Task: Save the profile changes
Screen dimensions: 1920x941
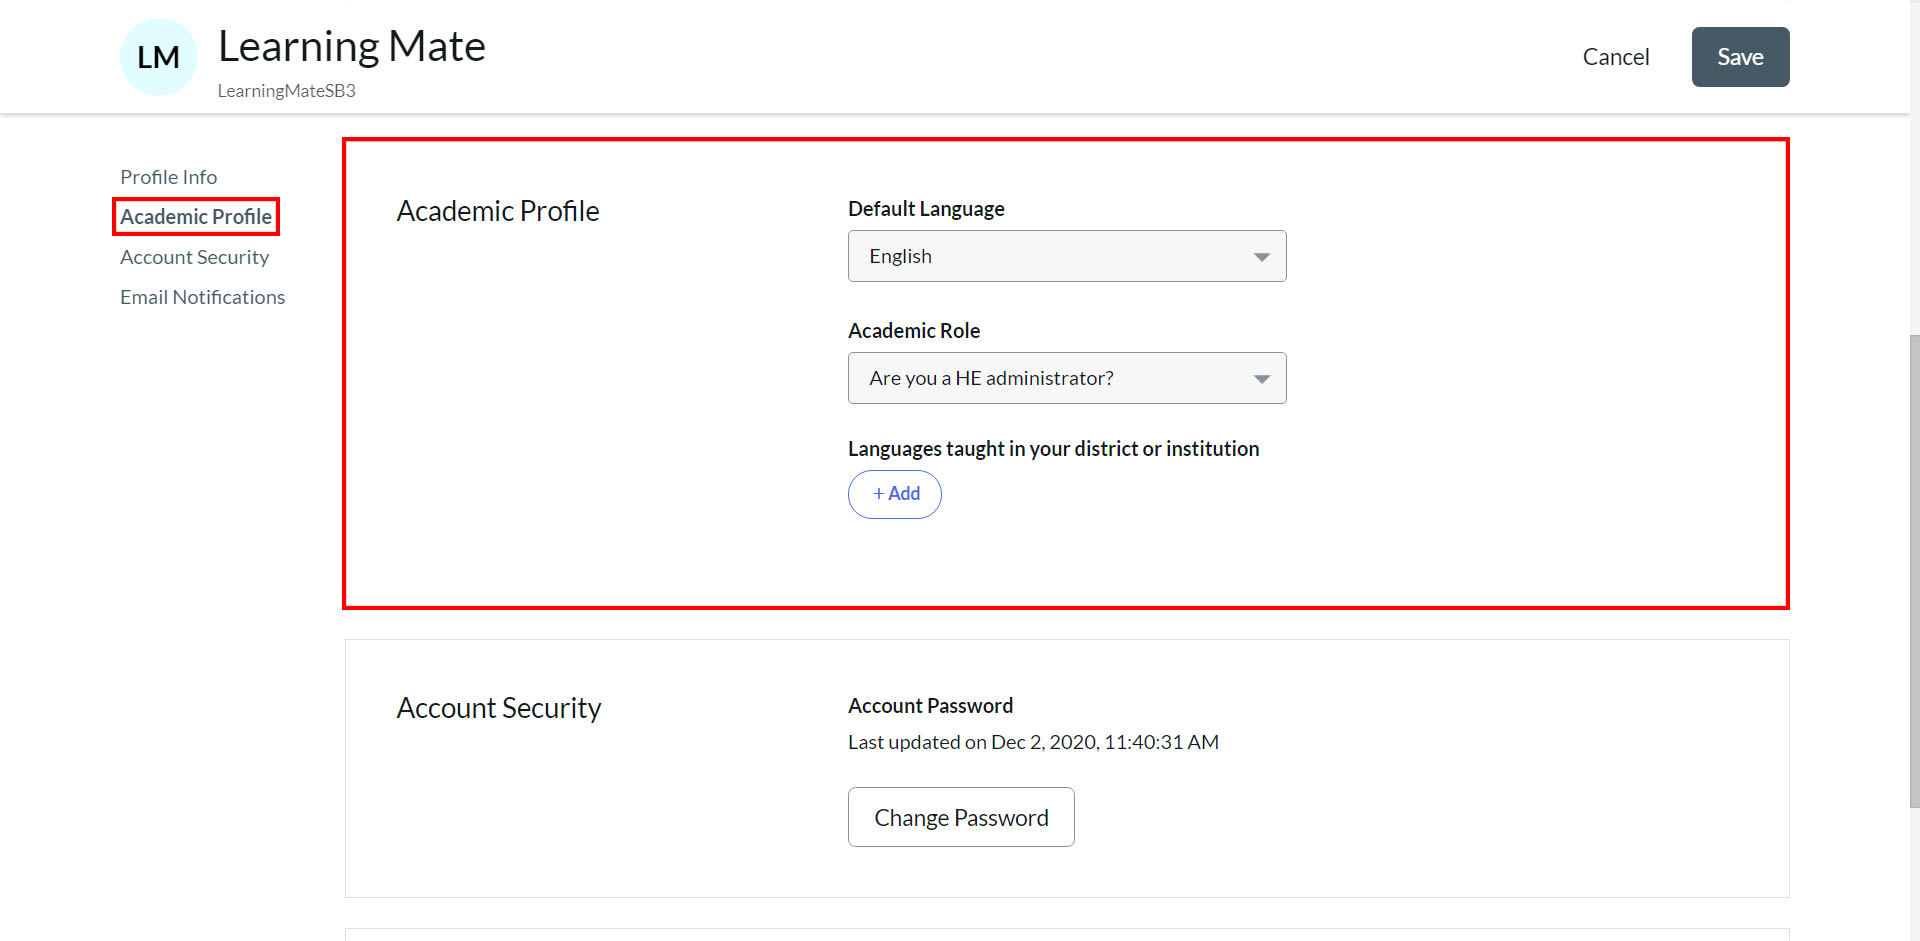Action: [x=1740, y=57]
